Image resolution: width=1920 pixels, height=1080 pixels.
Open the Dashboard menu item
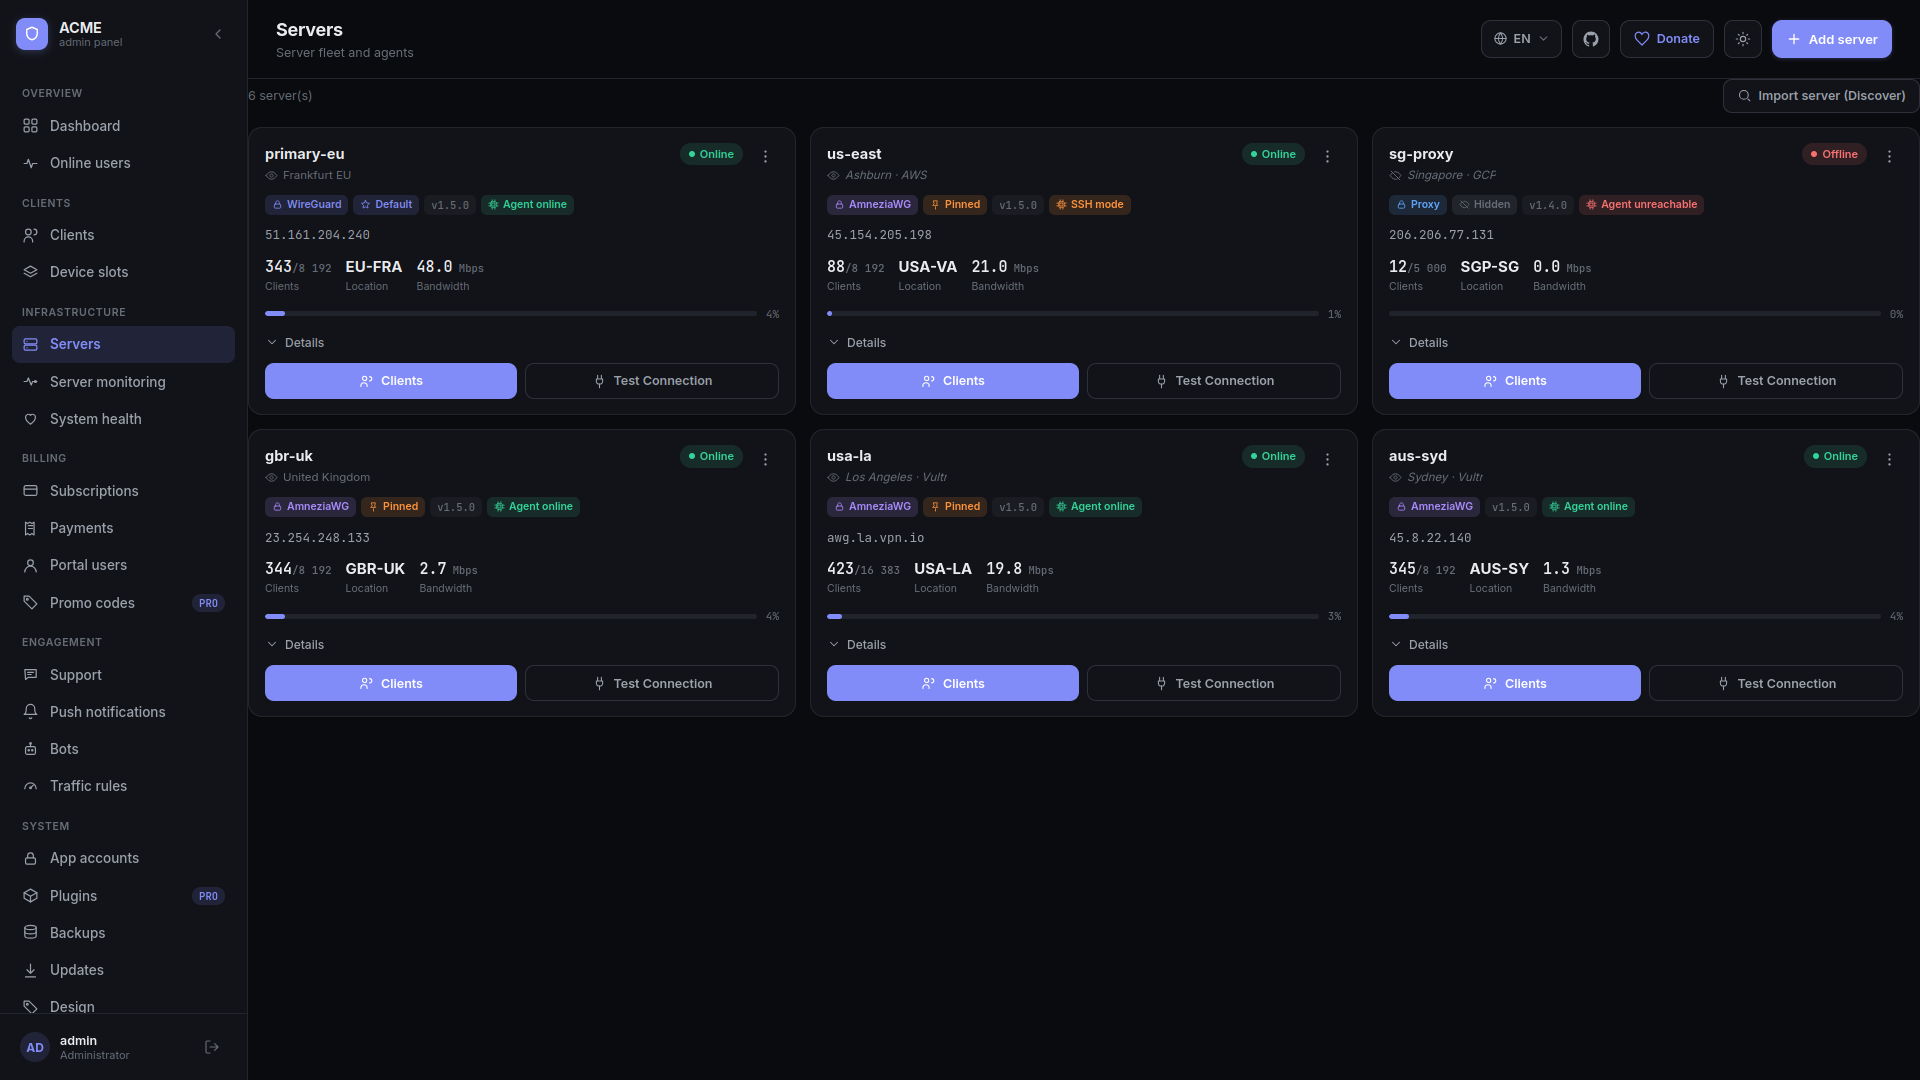click(x=123, y=126)
